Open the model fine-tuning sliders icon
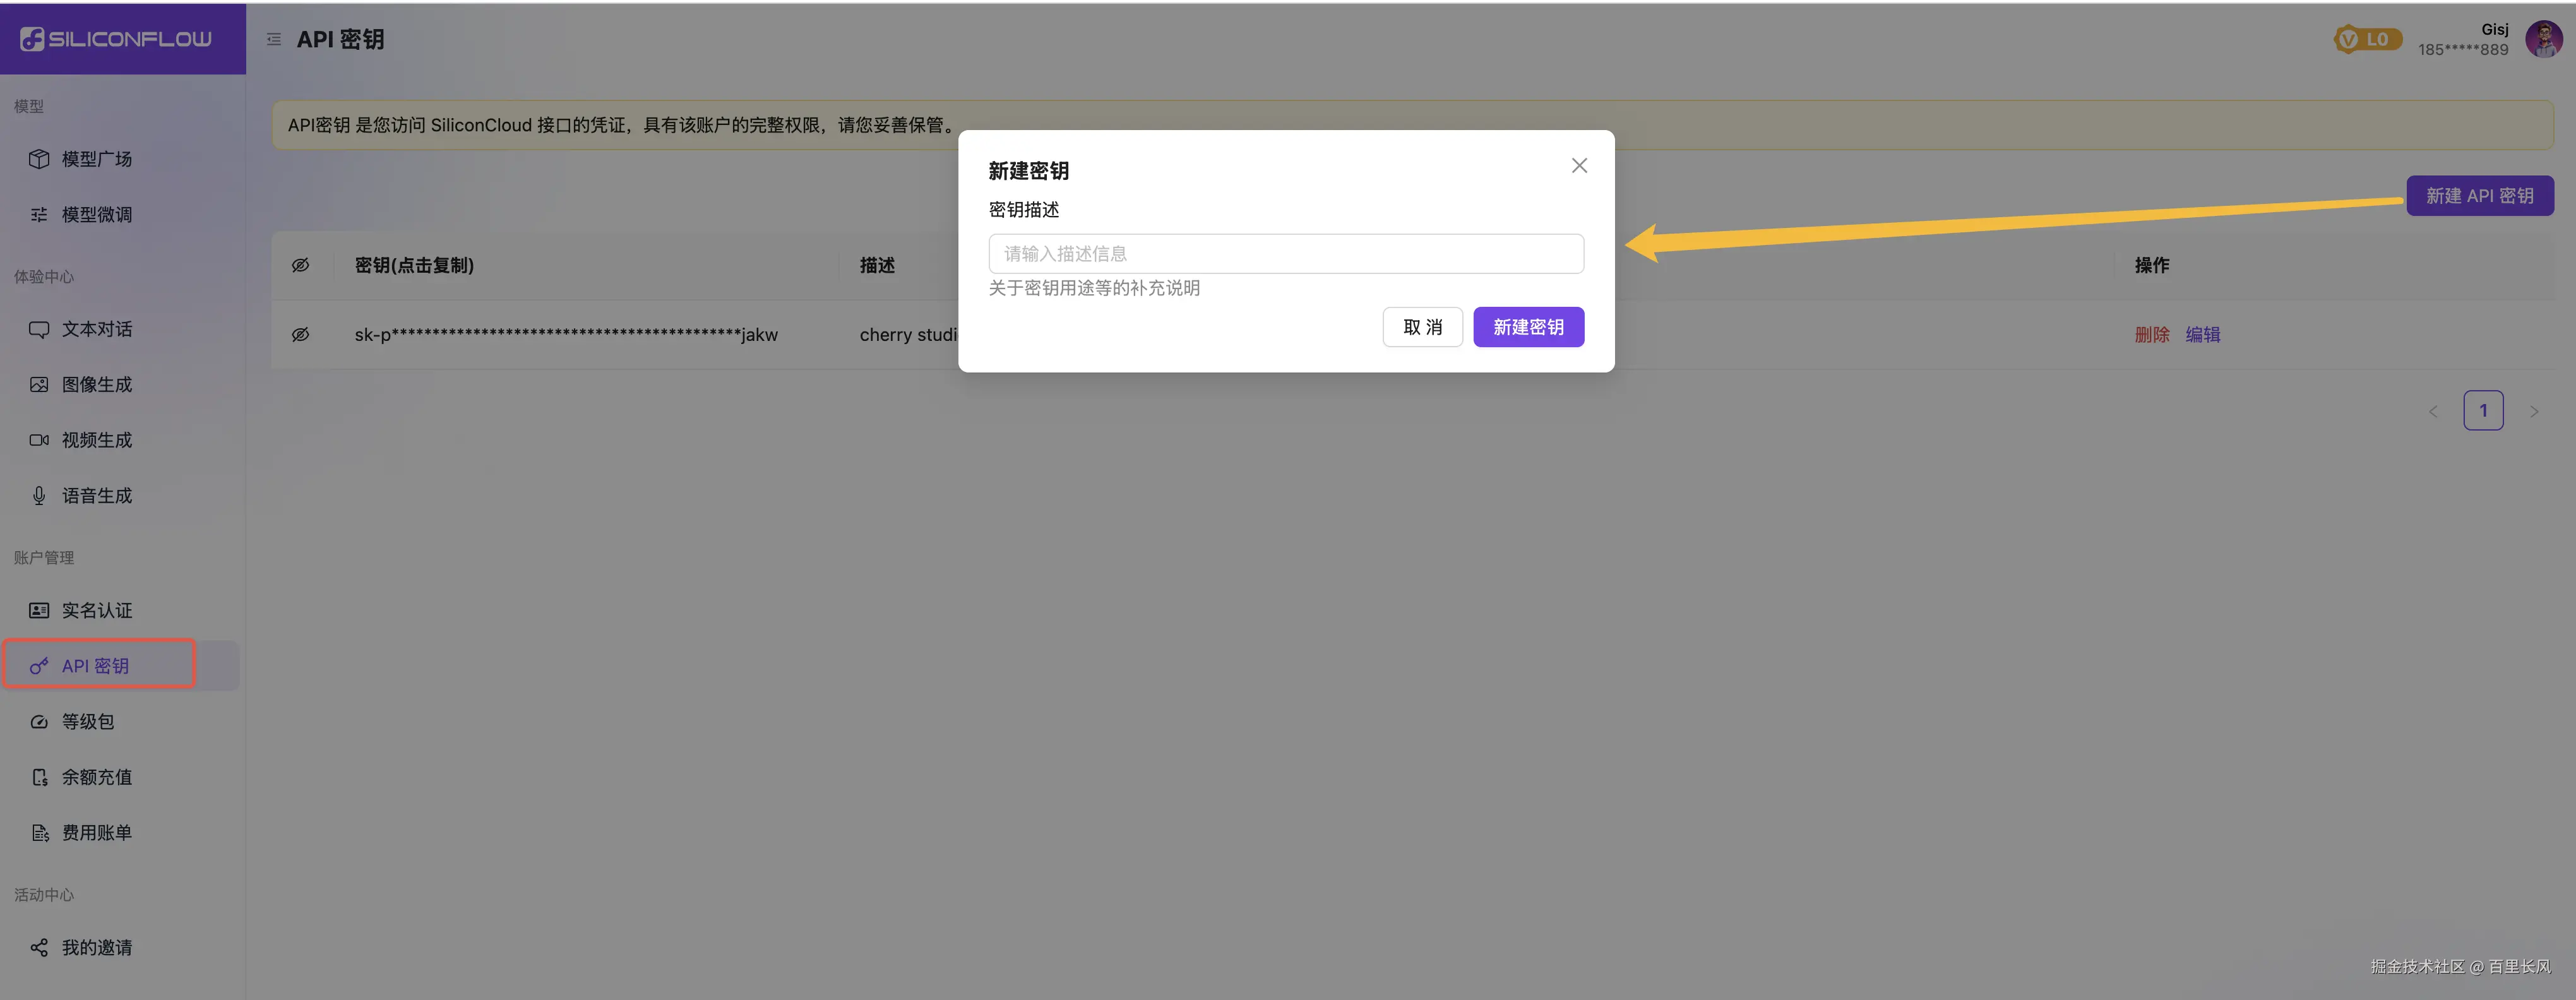This screenshot has width=2576, height=1000. click(39, 215)
